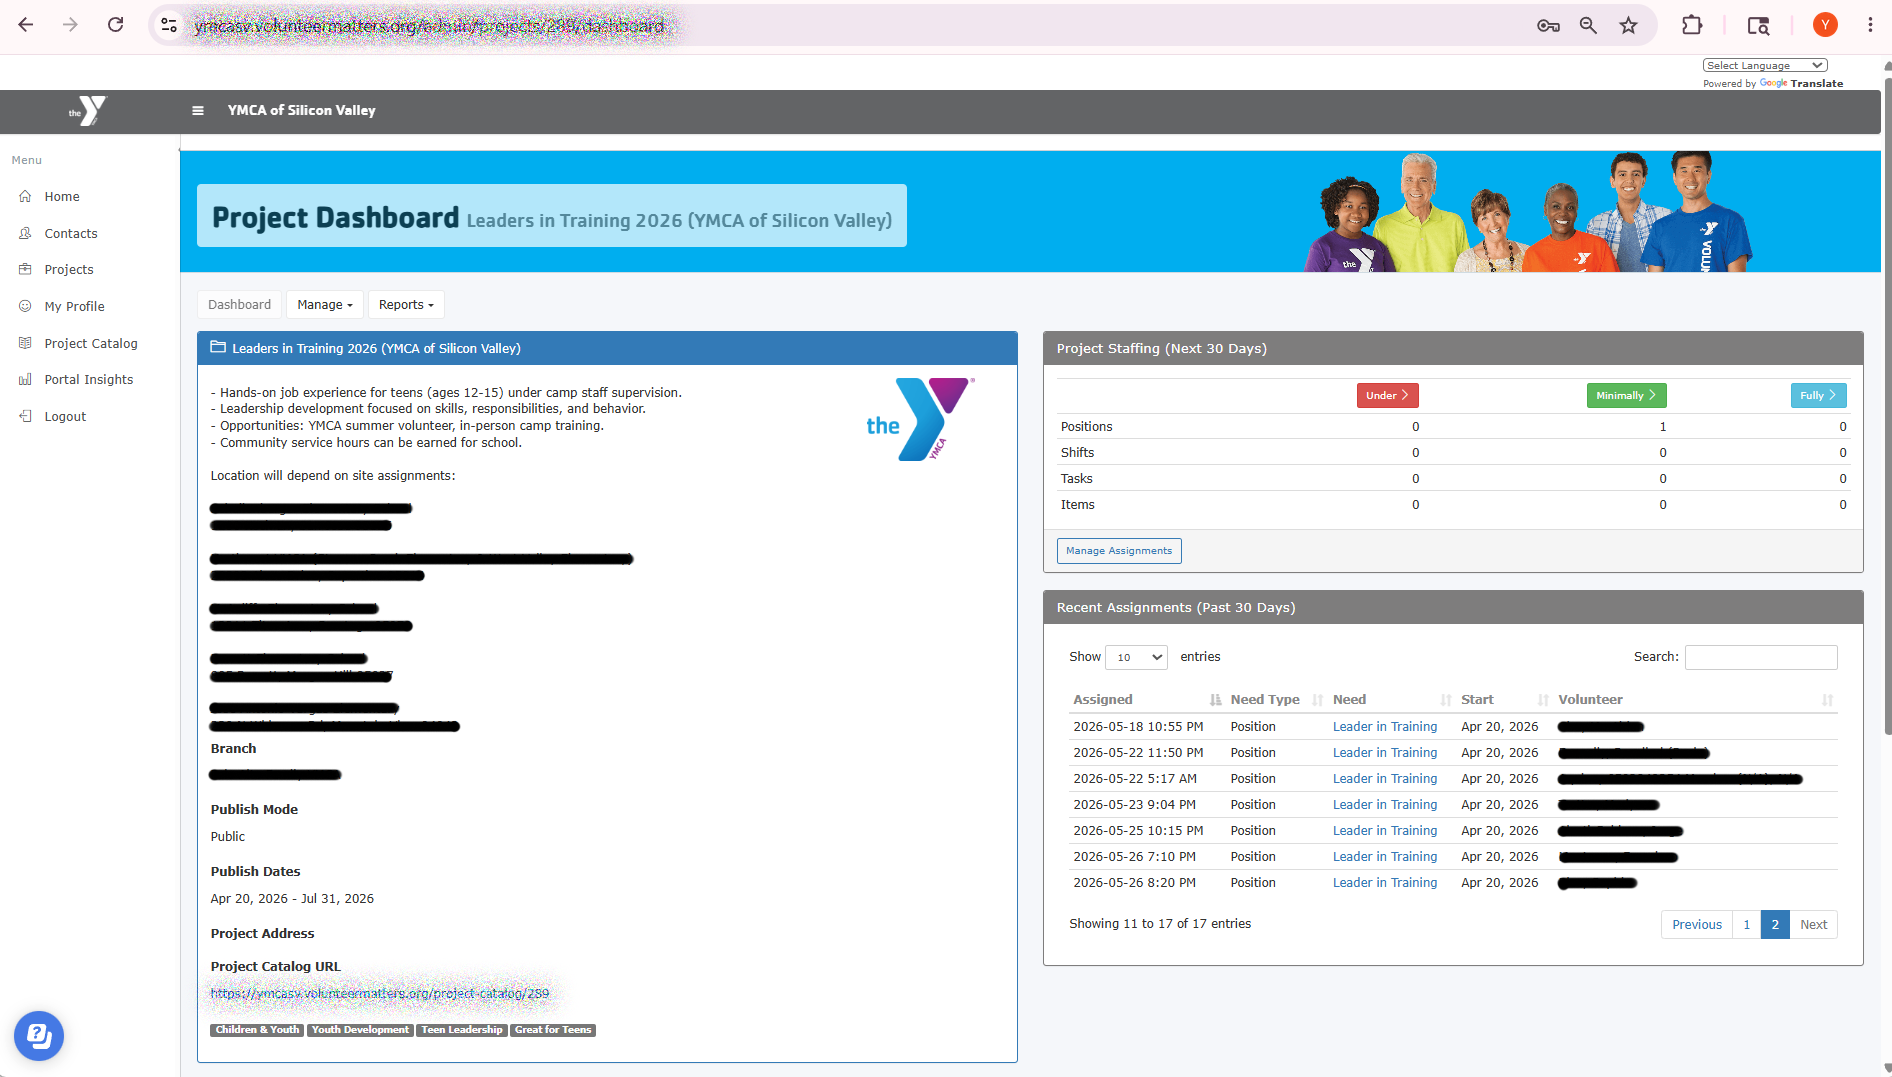Select Logout in the sidebar menu
Image resolution: width=1892 pixels, height=1077 pixels.
[65, 416]
